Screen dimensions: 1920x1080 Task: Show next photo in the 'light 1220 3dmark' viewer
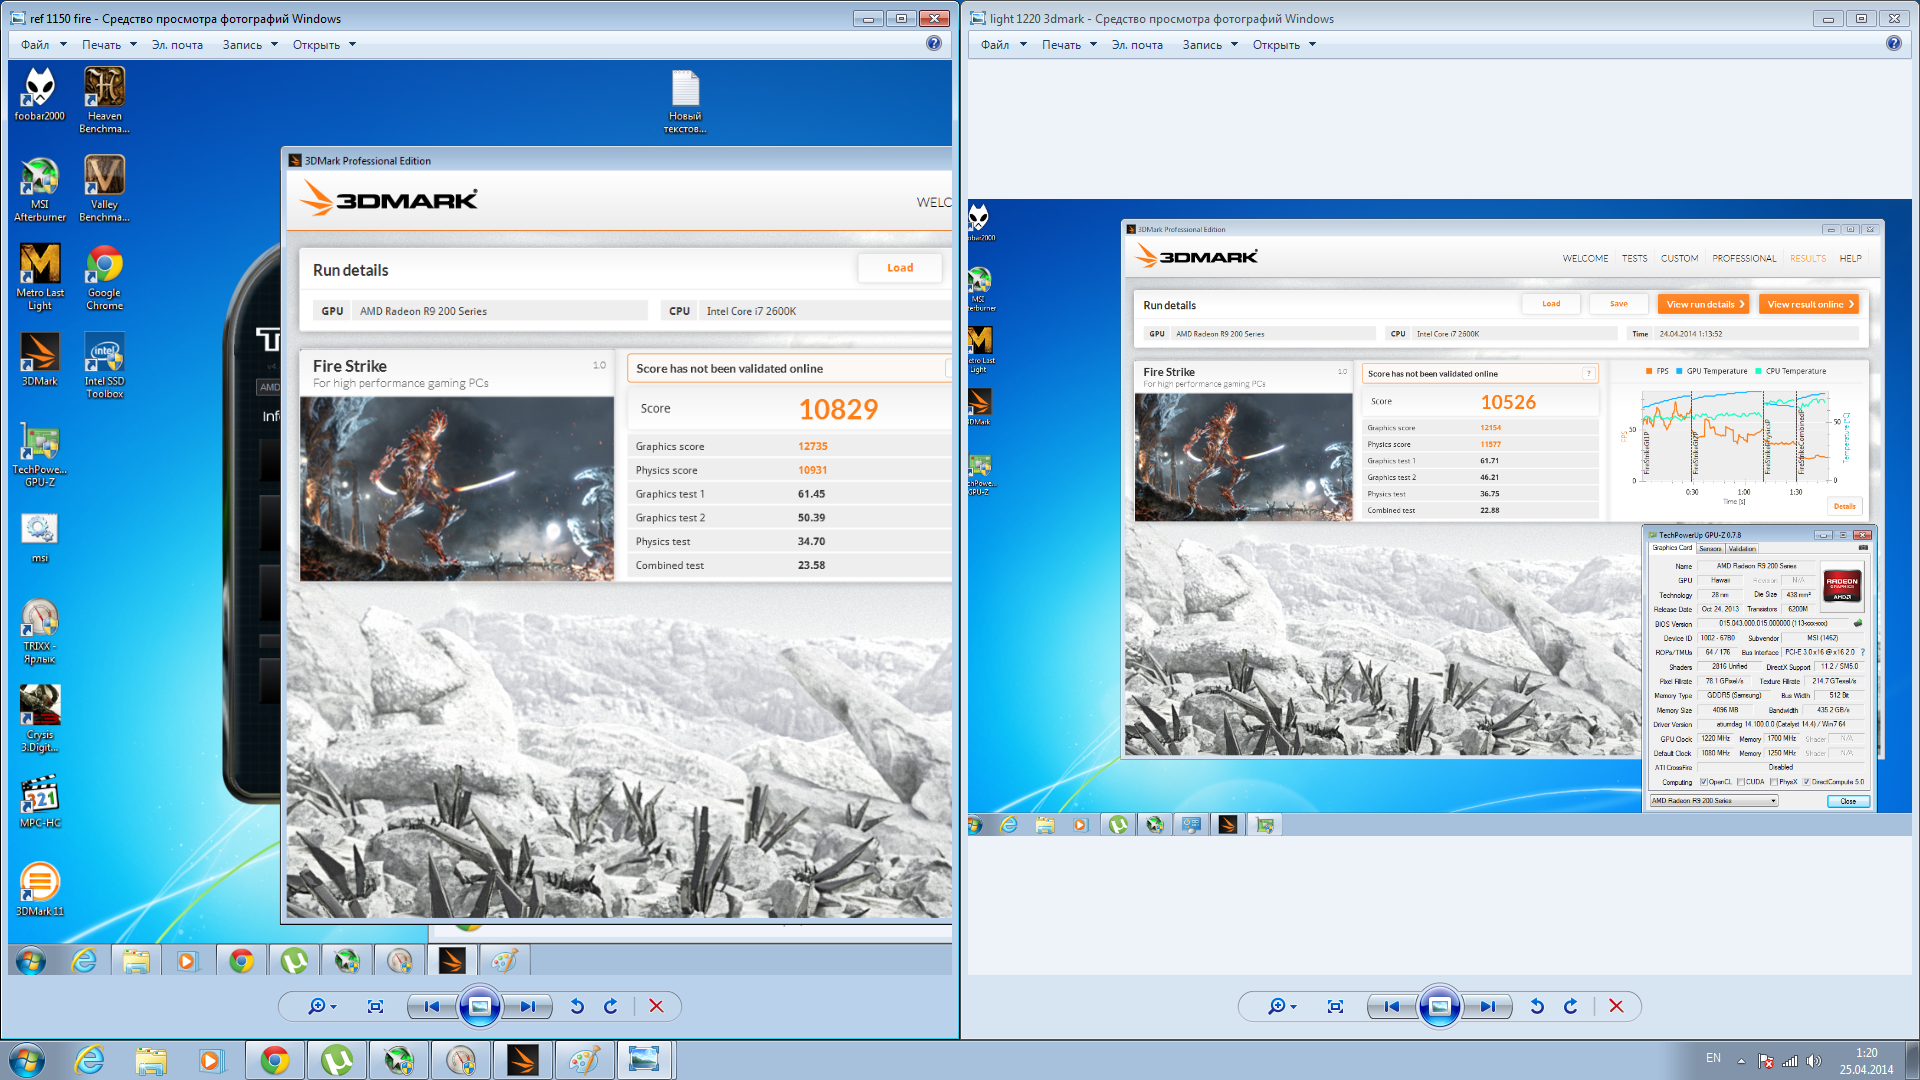coord(1488,1006)
